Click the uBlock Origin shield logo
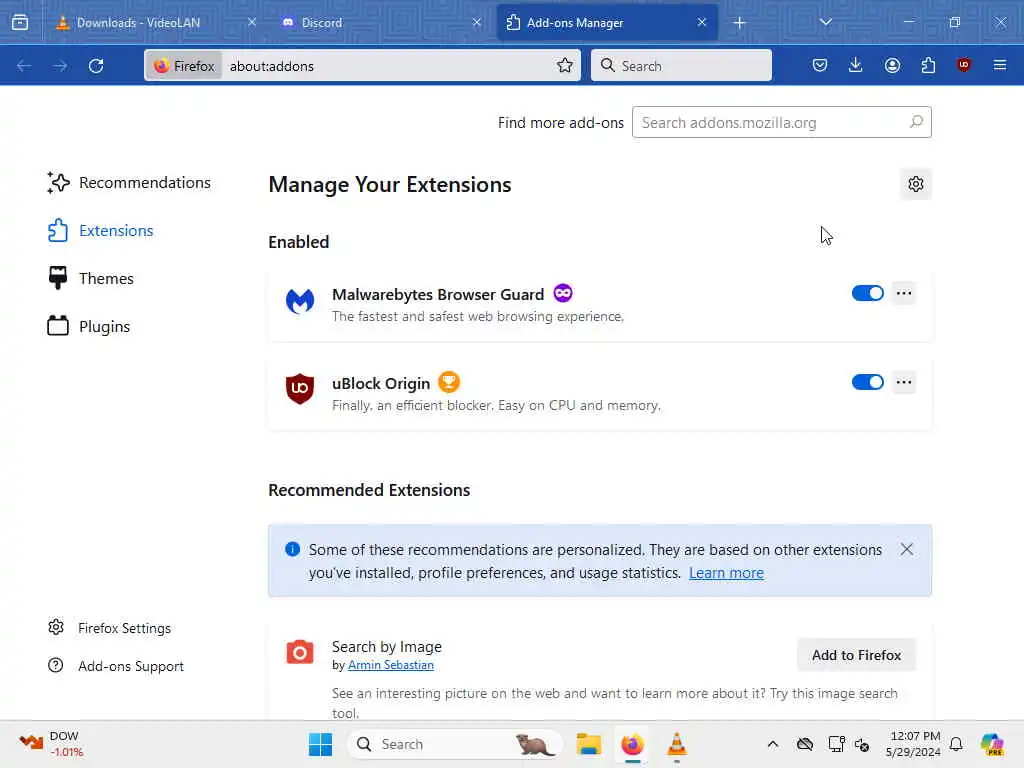 (300, 389)
